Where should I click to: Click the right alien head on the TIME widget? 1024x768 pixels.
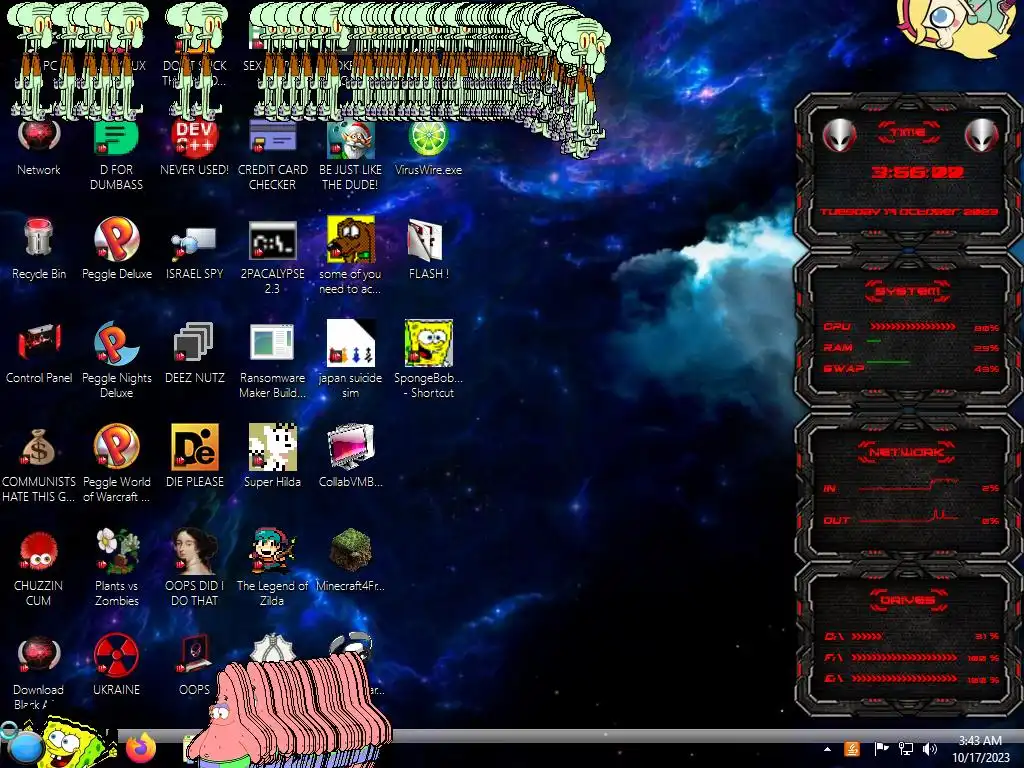tap(981, 136)
